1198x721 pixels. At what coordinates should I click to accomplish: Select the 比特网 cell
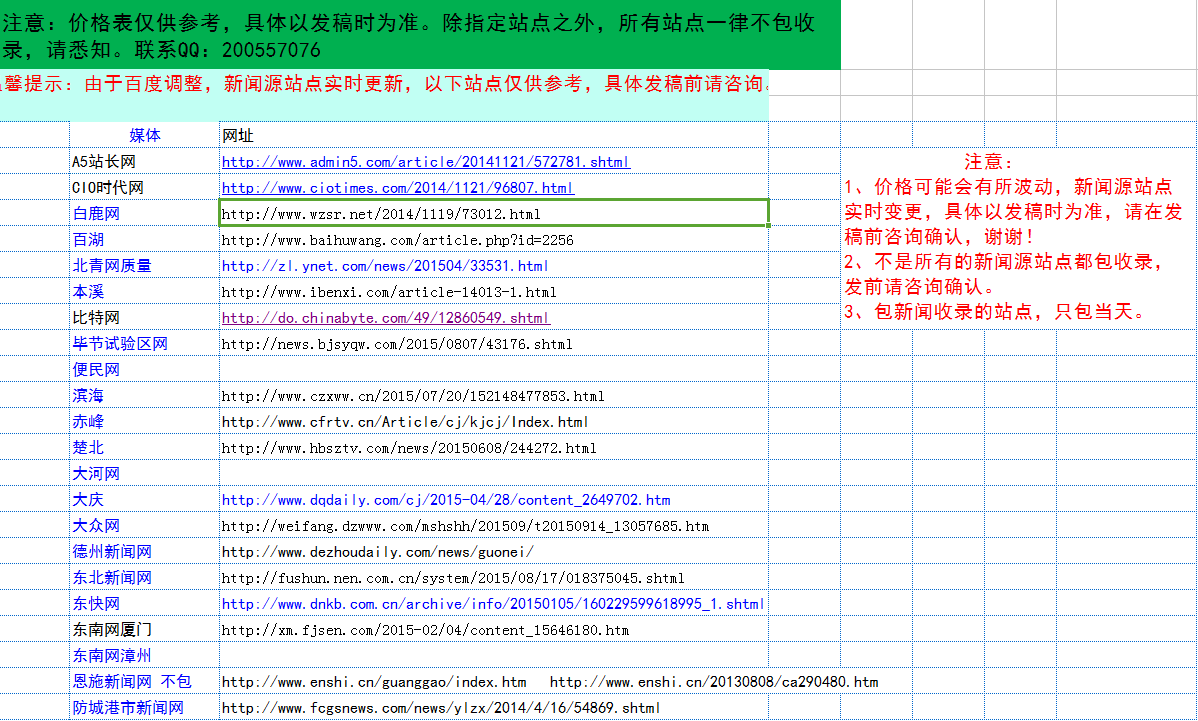[x=144, y=318]
